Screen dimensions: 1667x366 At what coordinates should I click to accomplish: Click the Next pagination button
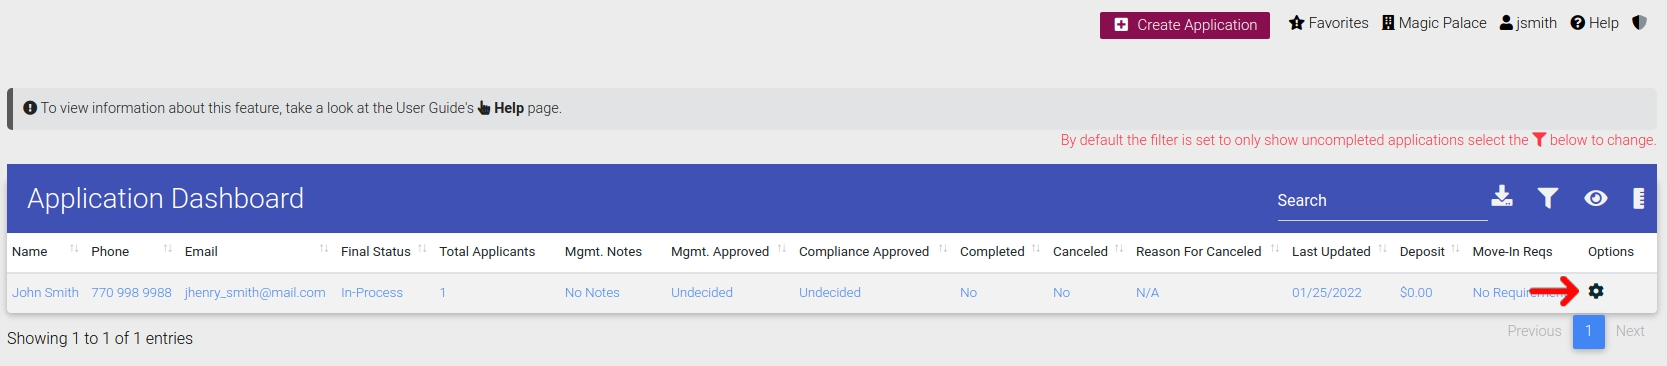(x=1630, y=331)
